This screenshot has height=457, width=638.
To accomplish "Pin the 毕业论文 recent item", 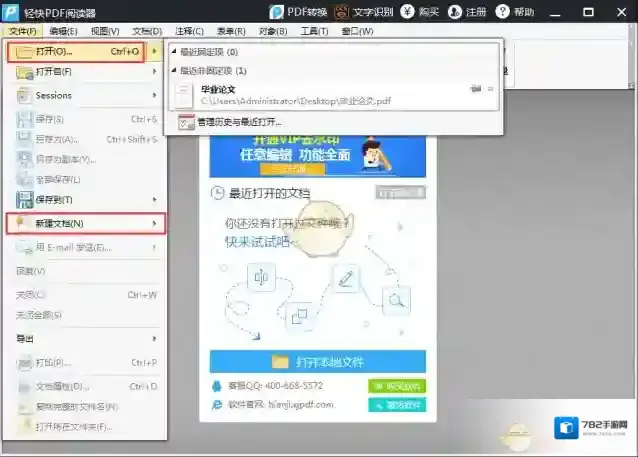I will (x=476, y=88).
